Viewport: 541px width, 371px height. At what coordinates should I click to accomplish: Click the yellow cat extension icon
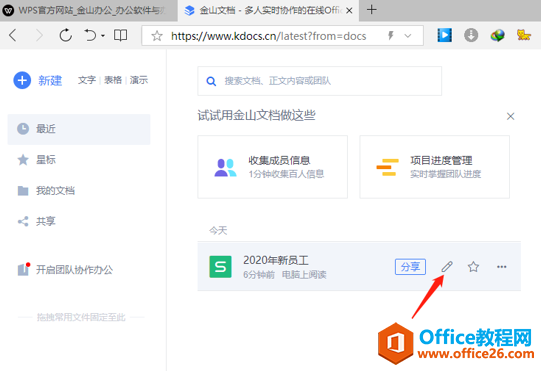pos(523,35)
